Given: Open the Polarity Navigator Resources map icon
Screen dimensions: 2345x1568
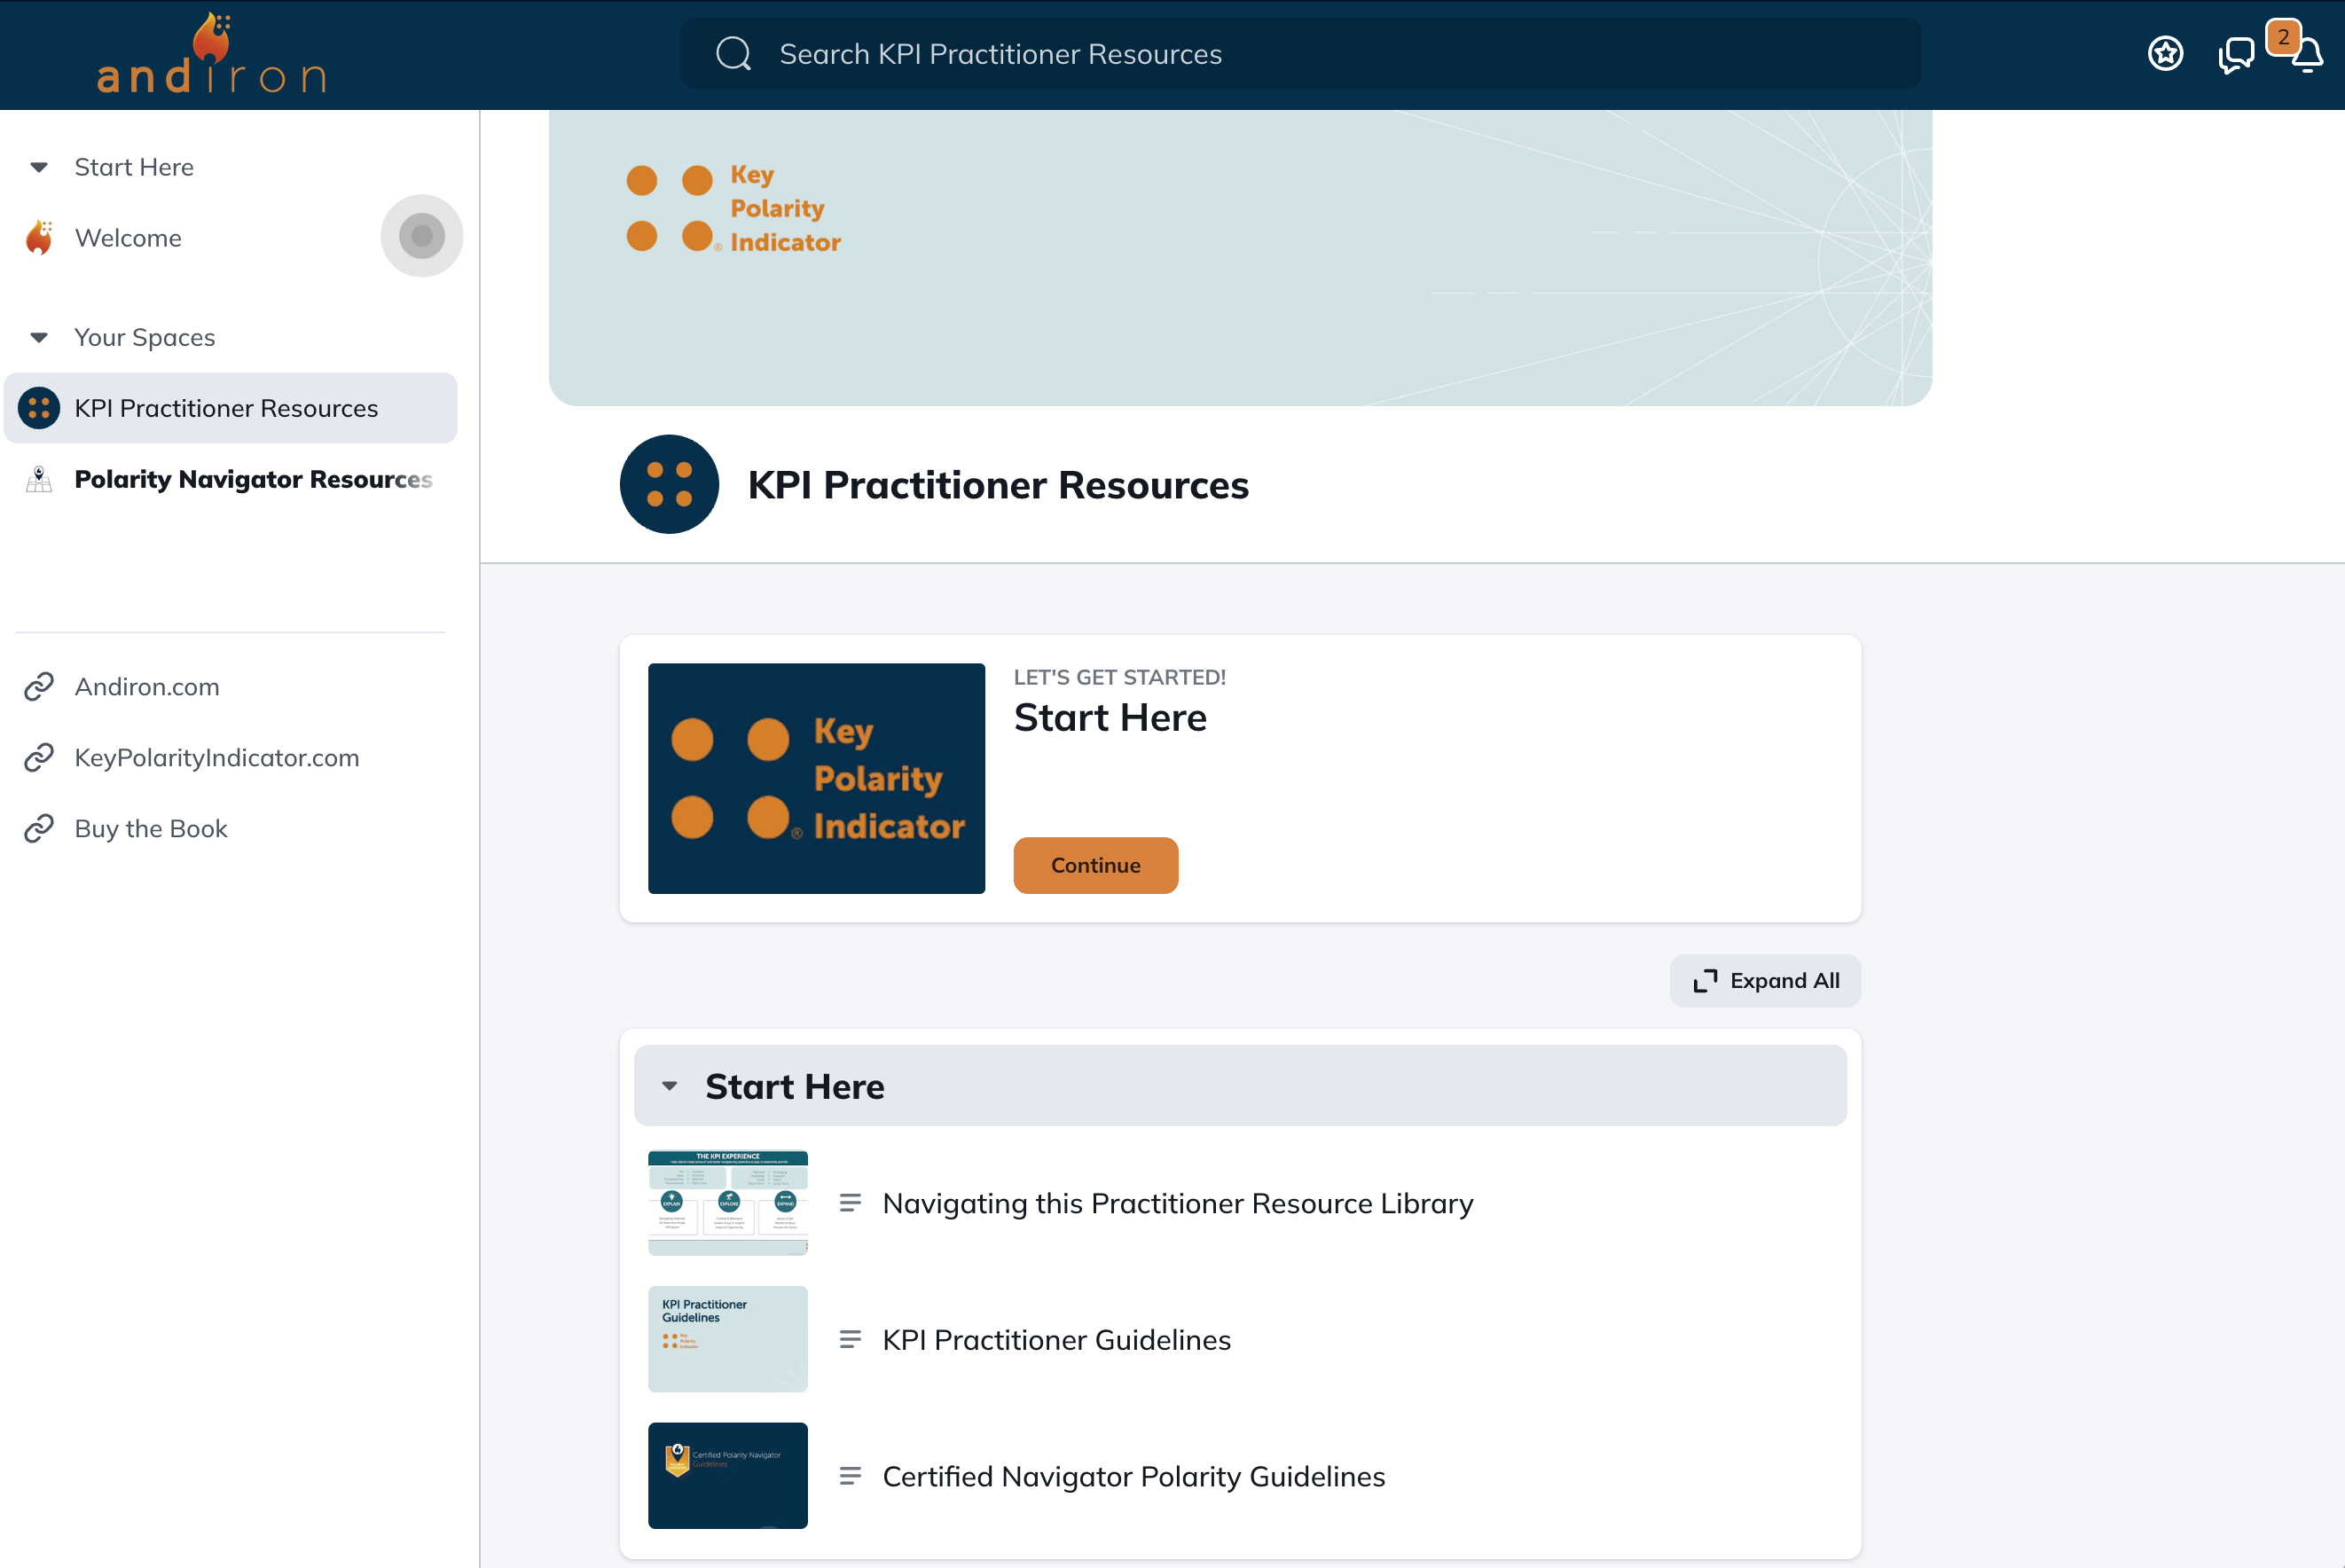Looking at the screenshot, I should tap(38, 479).
